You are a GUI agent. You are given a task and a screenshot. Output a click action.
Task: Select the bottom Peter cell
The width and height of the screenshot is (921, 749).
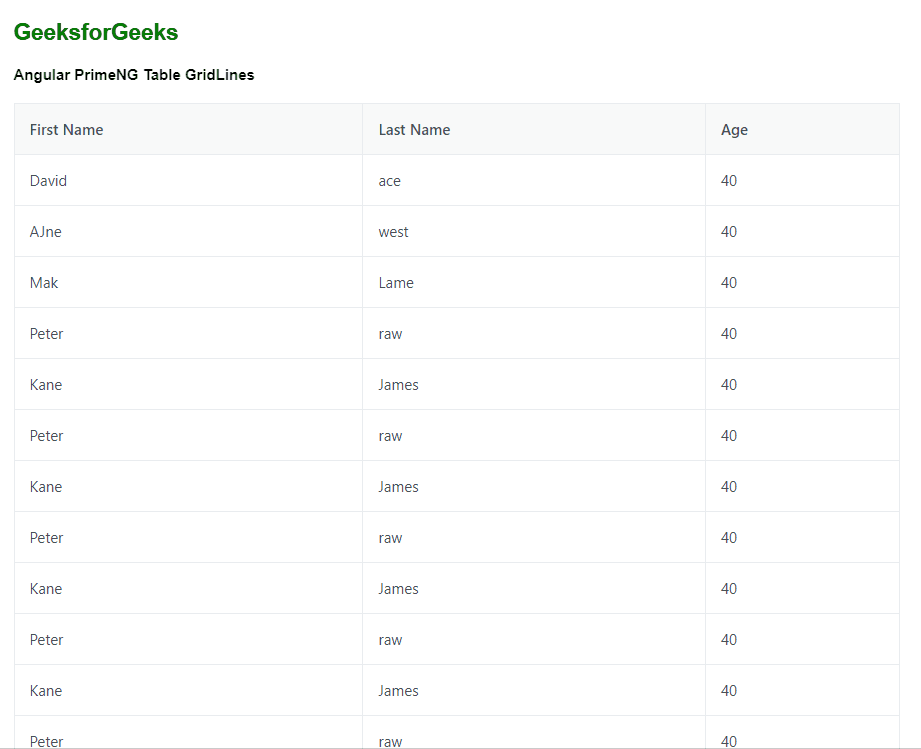point(46,741)
